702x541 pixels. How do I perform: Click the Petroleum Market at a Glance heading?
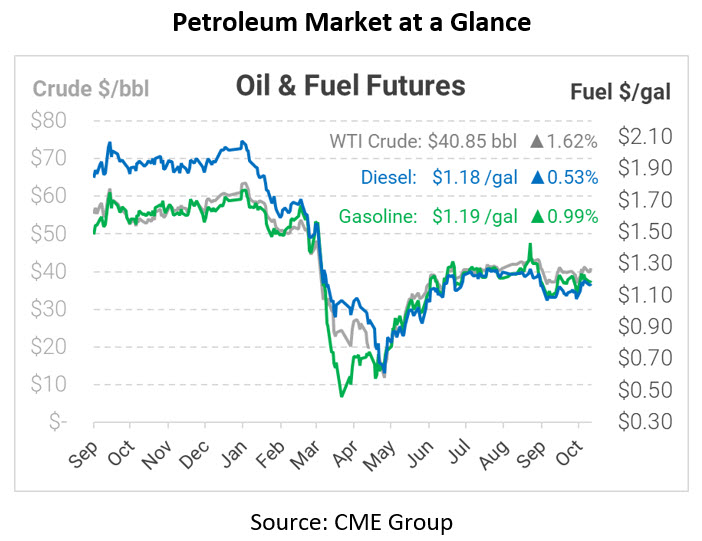(350, 23)
